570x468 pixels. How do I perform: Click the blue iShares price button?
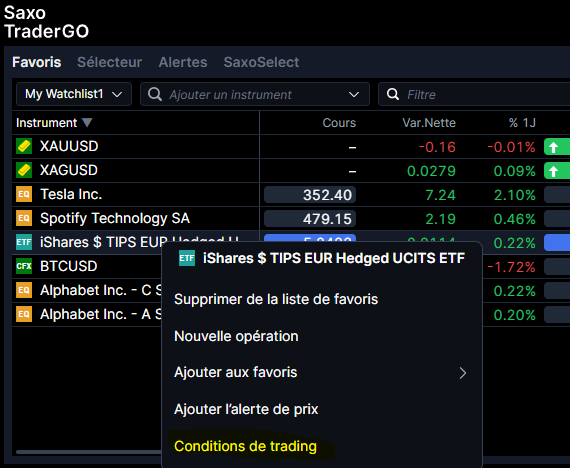(310, 238)
